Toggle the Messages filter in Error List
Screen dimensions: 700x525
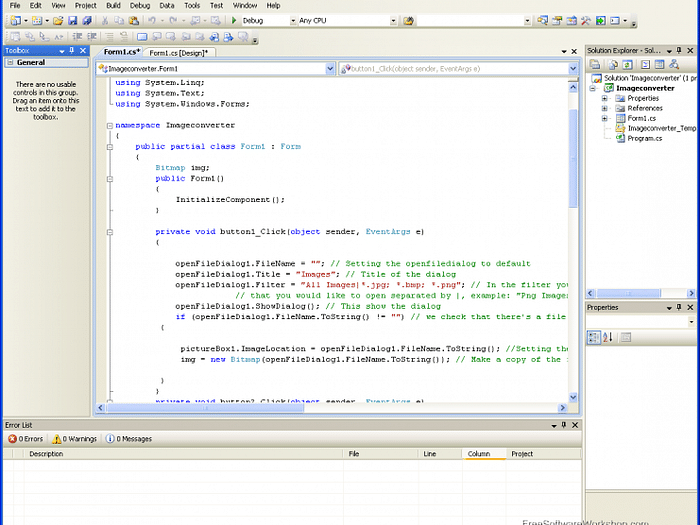129,439
